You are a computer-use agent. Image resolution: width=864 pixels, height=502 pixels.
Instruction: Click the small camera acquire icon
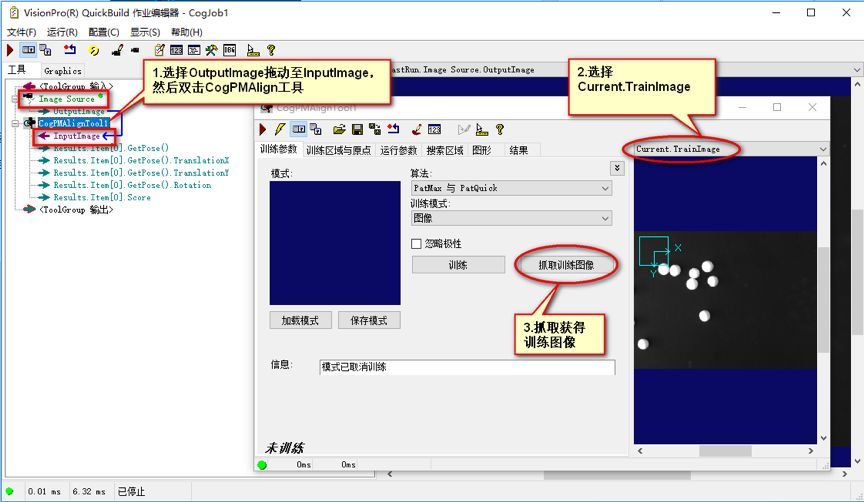(135, 51)
